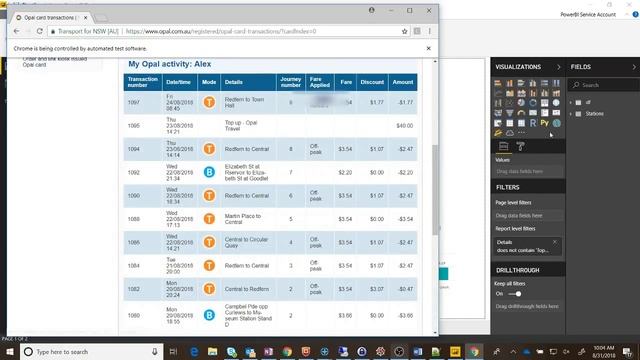Select the Waterfall chart visual

point(498,103)
